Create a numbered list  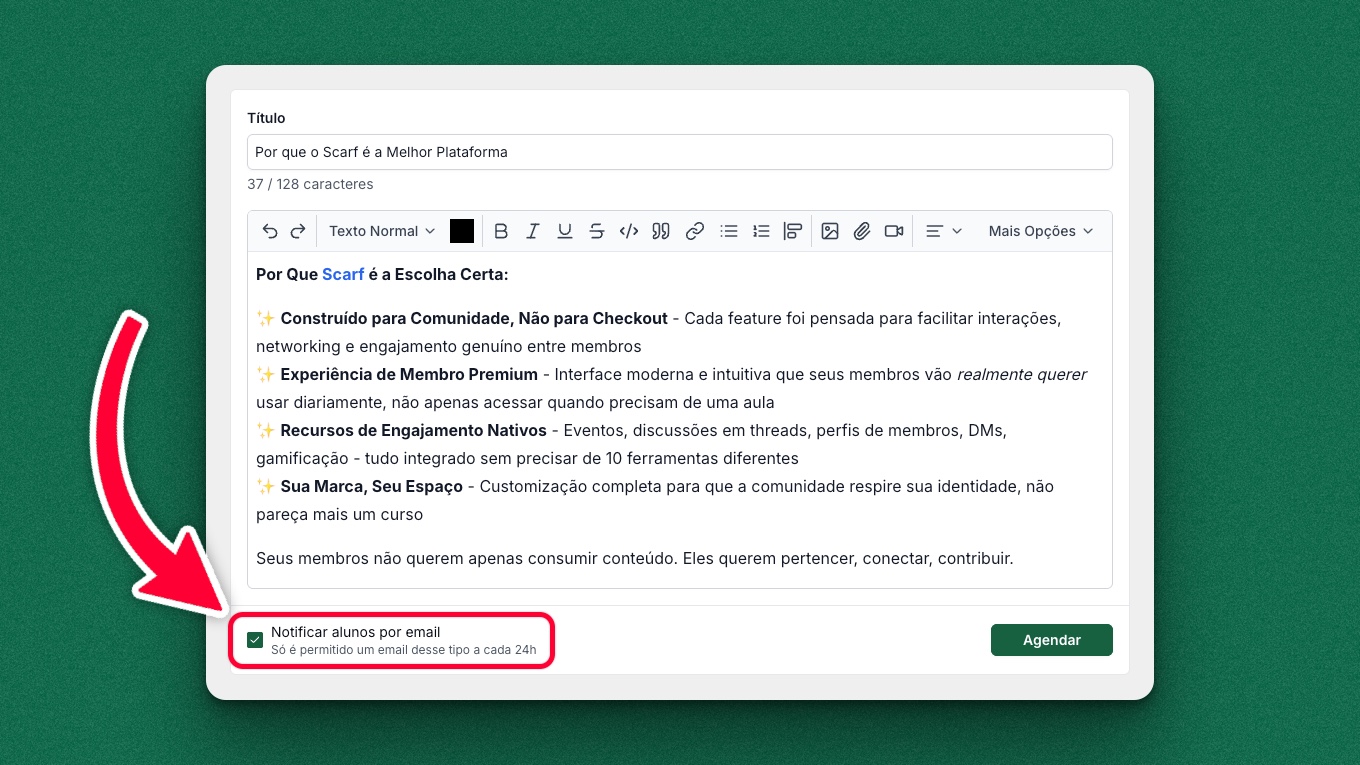tap(761, 231)
